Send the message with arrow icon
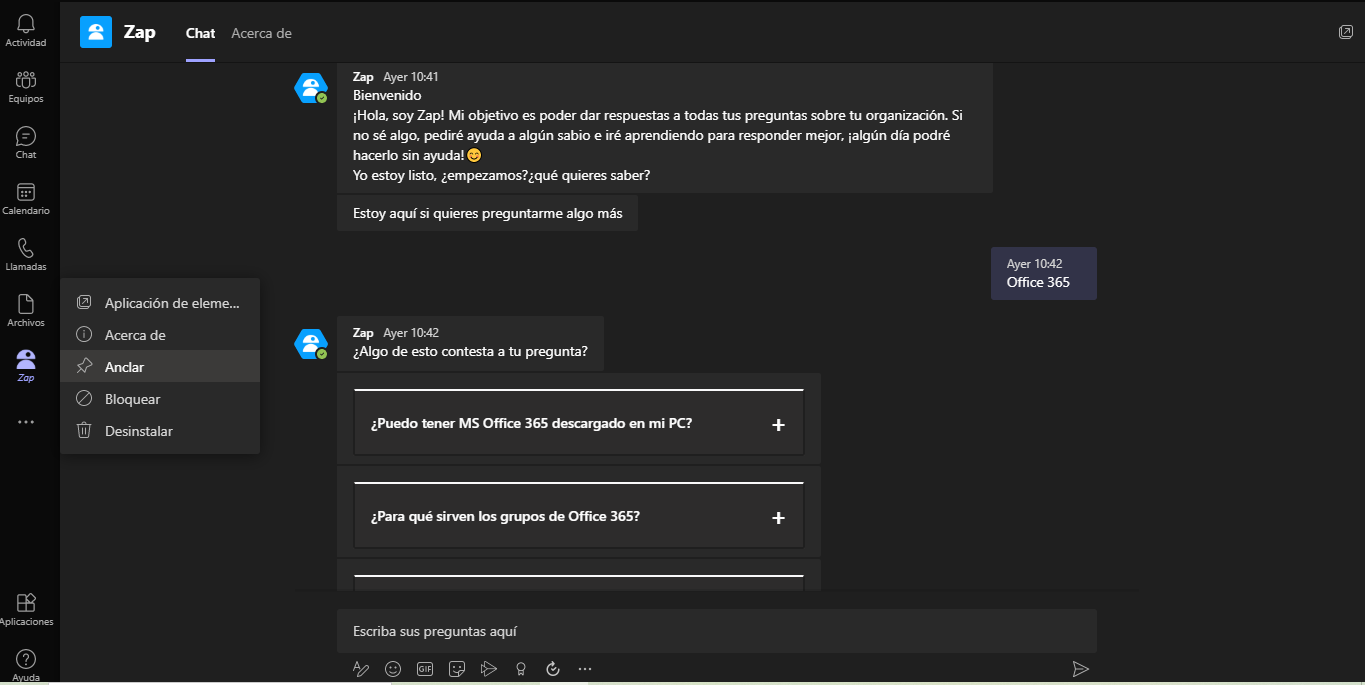This screenshot has height=685, width=1365. tap(1080, 668)
